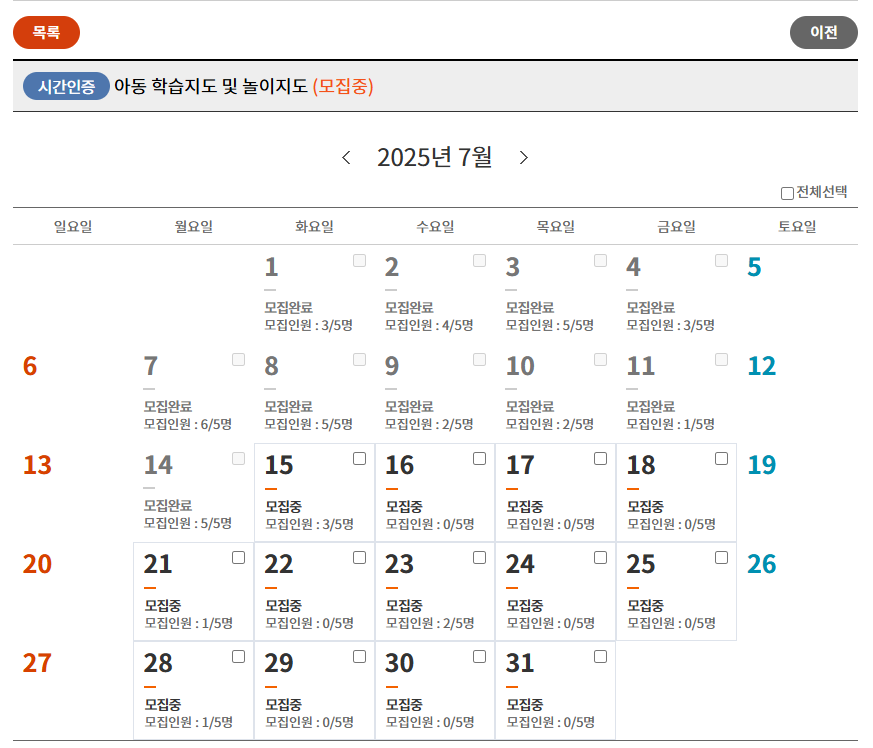Click Sunday date 20
Image resolution: width=873 pixels, height=748 pixels.
(37, 564)
